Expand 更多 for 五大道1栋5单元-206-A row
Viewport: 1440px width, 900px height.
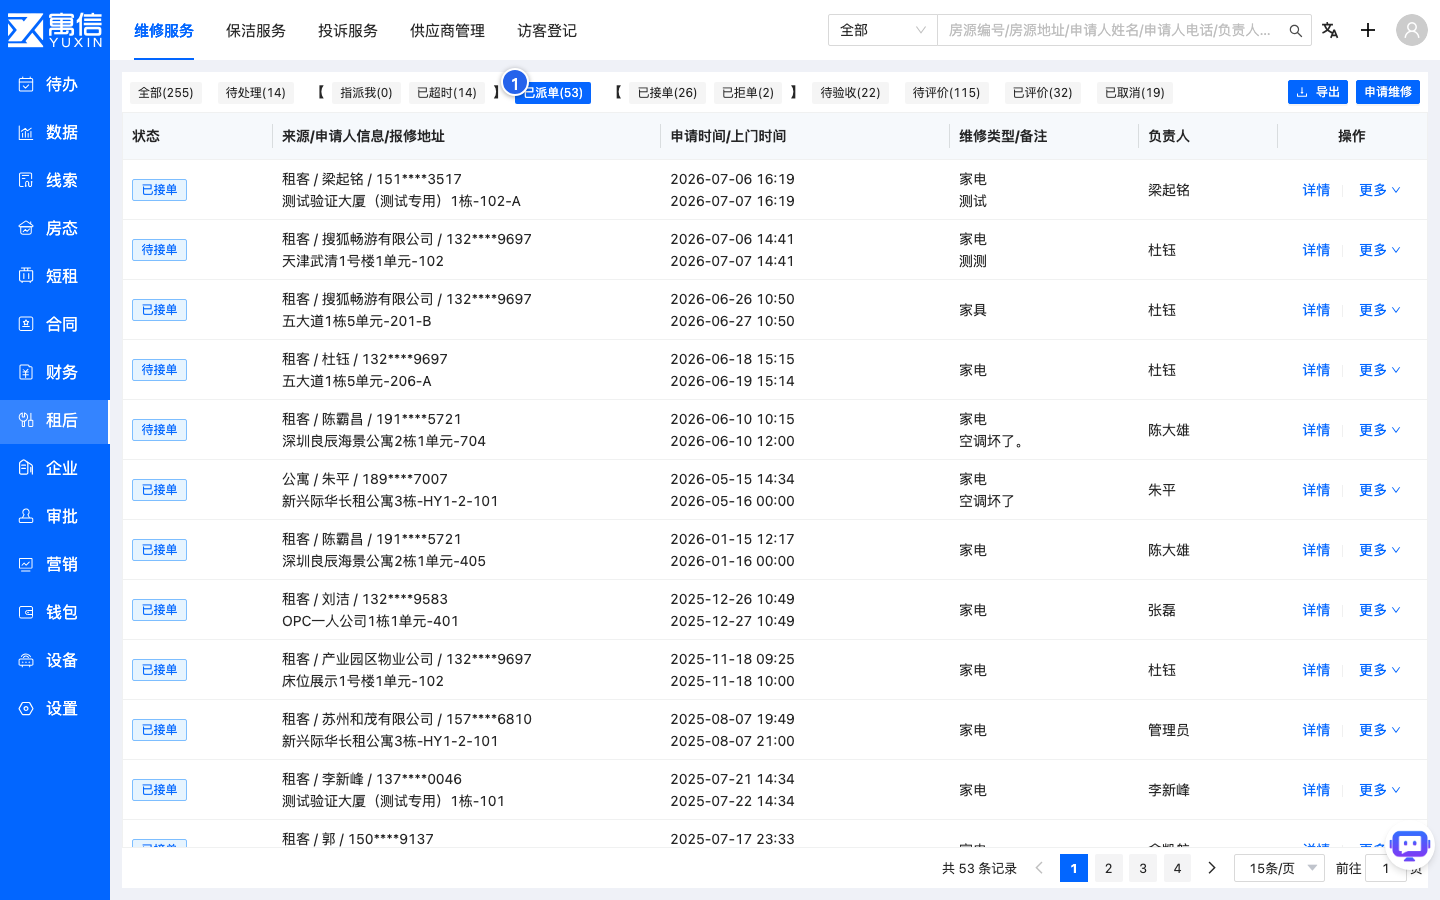click(x=1380, y=370)
